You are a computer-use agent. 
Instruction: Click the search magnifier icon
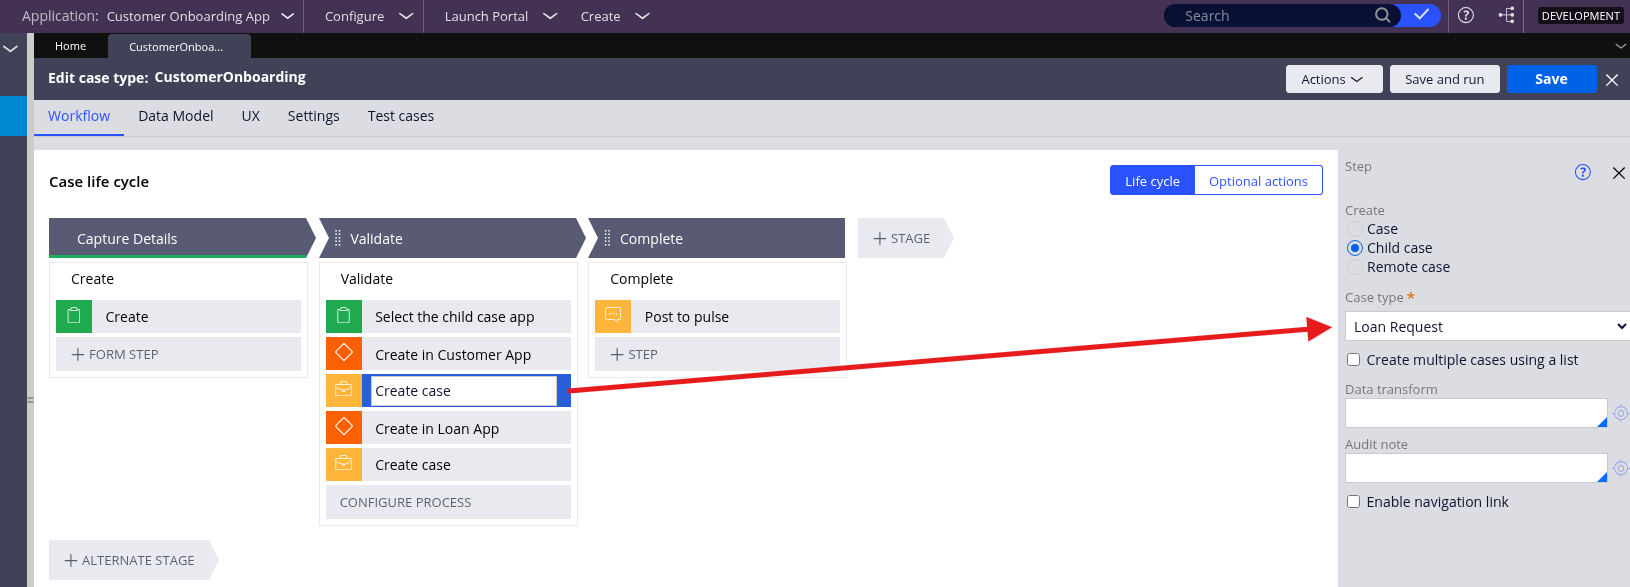[x=1382, y=15]
